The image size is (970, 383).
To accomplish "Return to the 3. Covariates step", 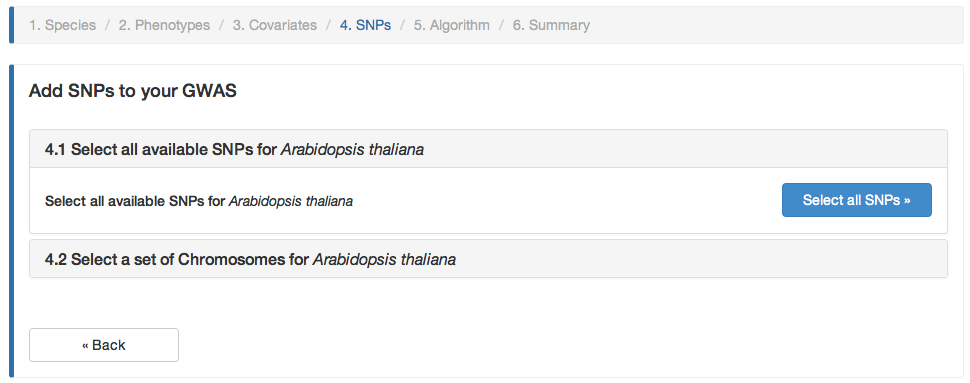I will (x=275, y=25).
